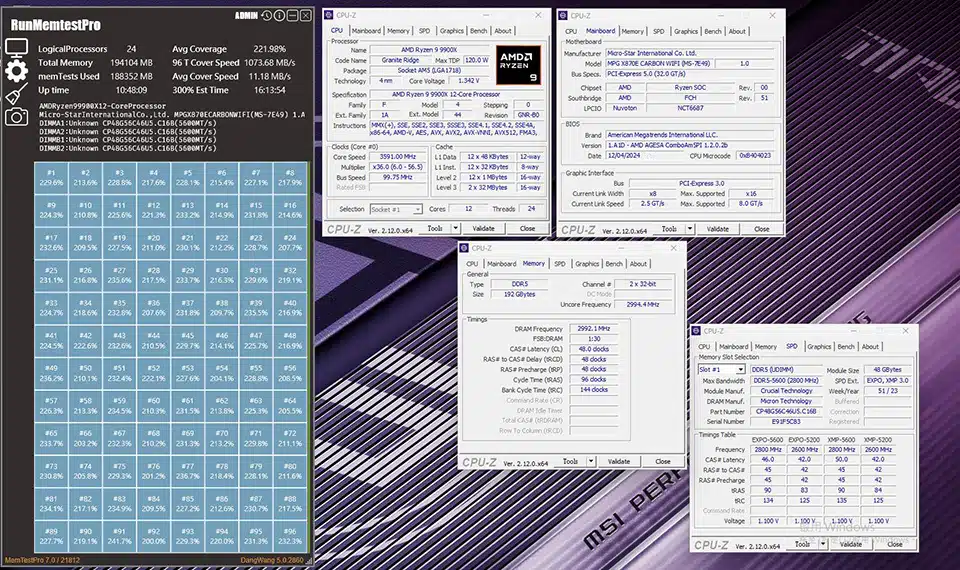Image resolution: width=960 pixels, height=570 pixels.
Task: Select SPD tab in Memory CPU-Z window
Action: point(560,264)
